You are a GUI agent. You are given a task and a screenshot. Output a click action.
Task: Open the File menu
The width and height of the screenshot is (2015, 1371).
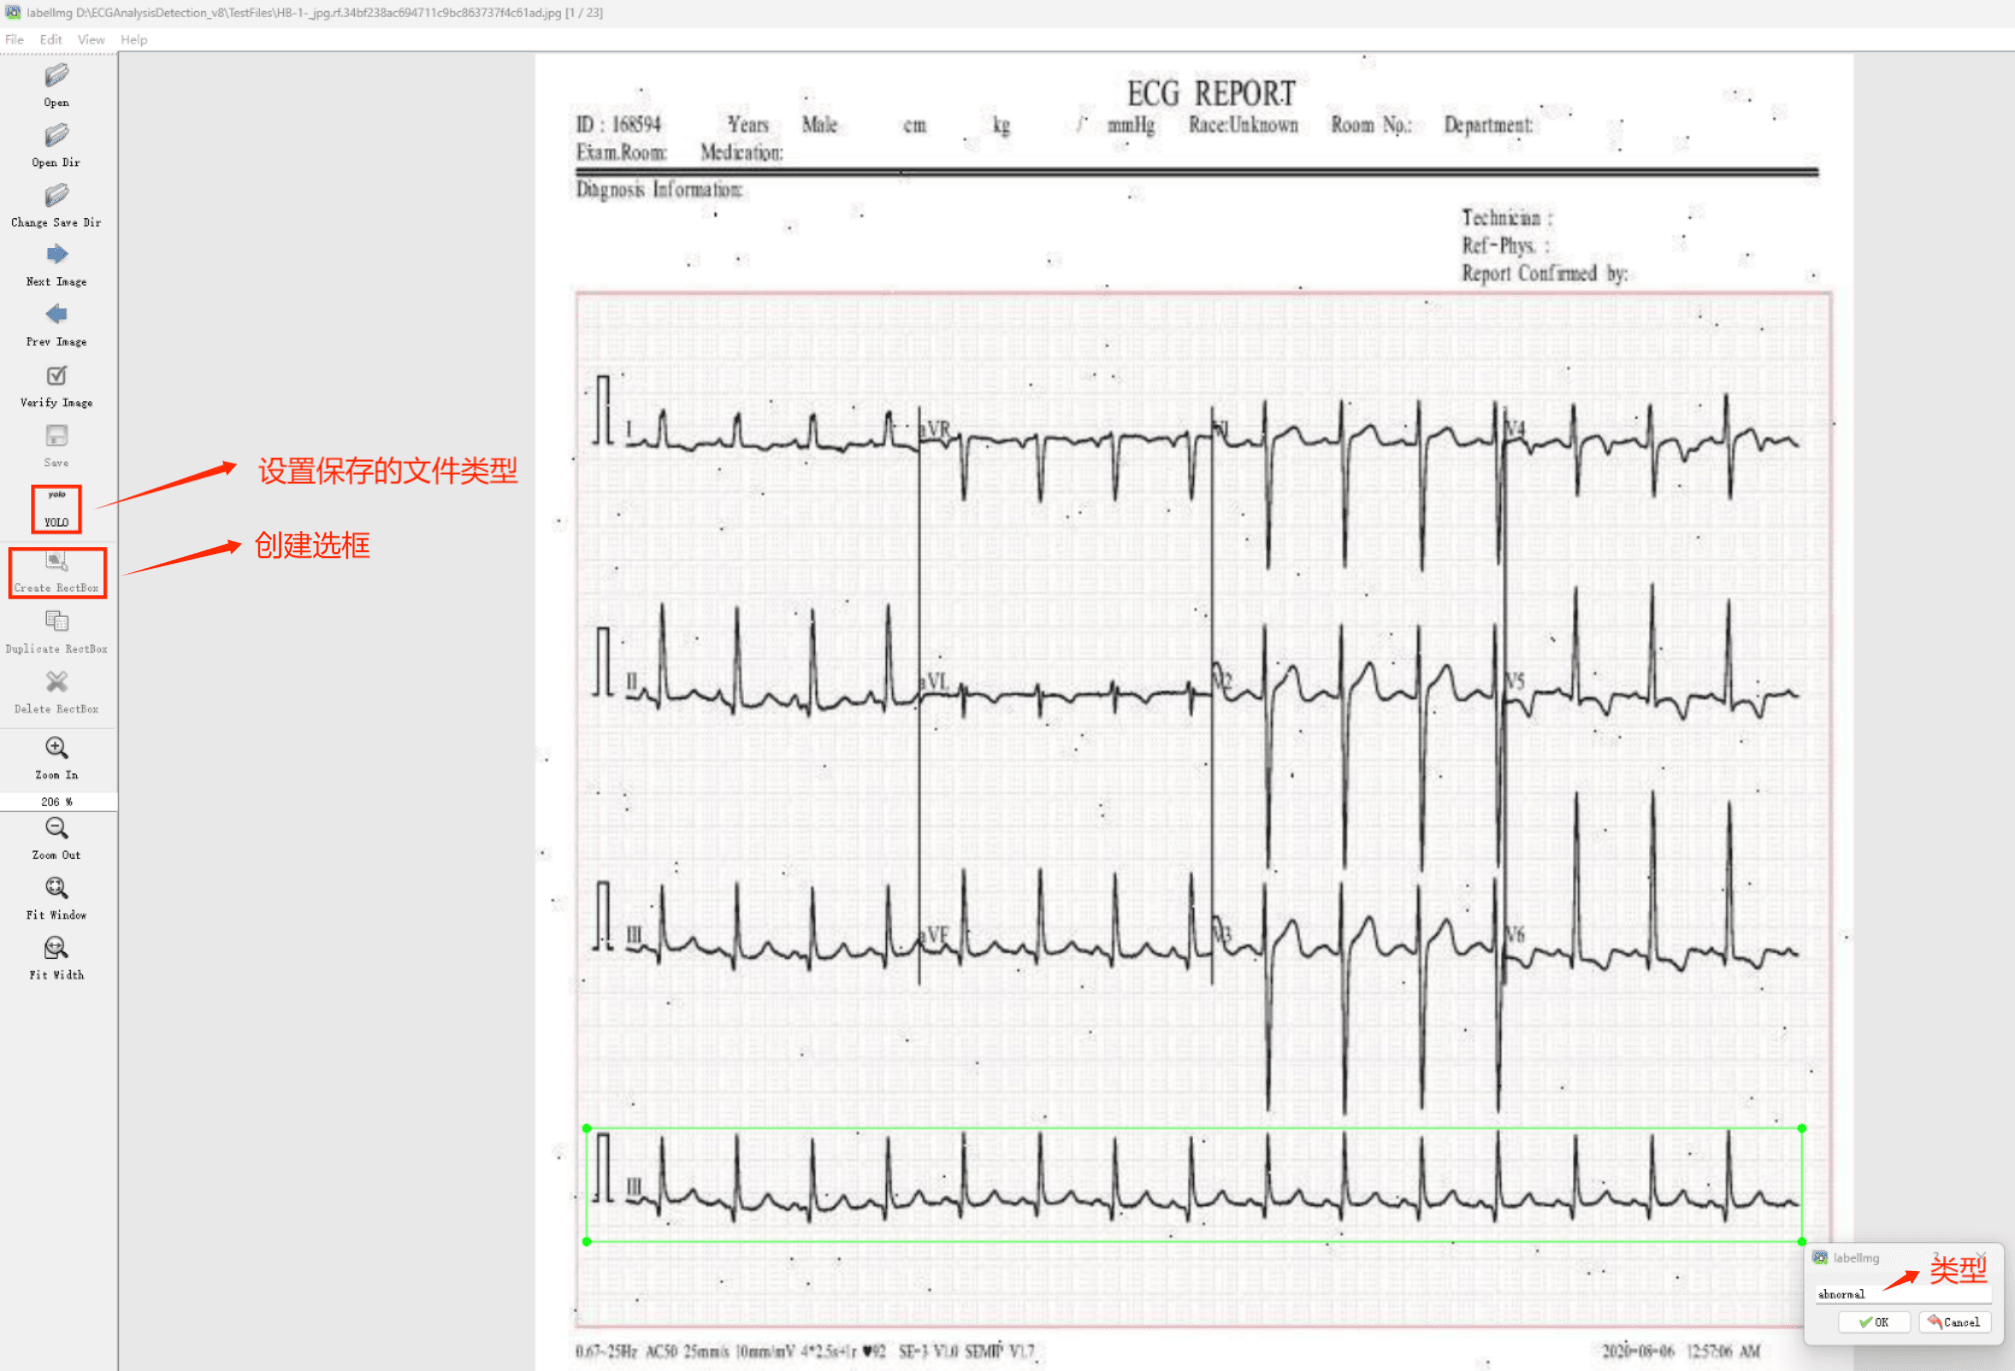click(x=14, y=40)
